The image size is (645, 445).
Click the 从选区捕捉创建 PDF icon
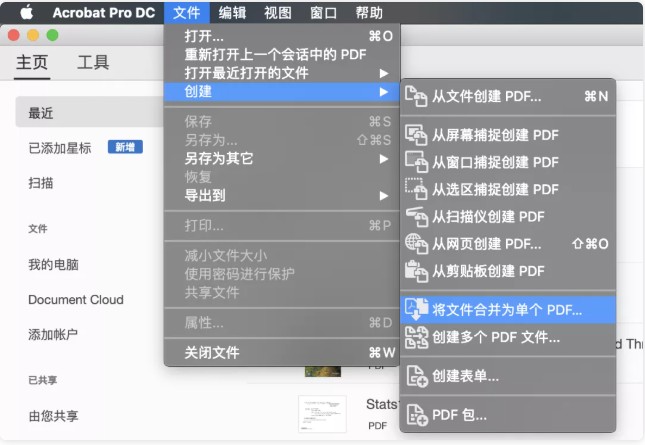point(416,188)
